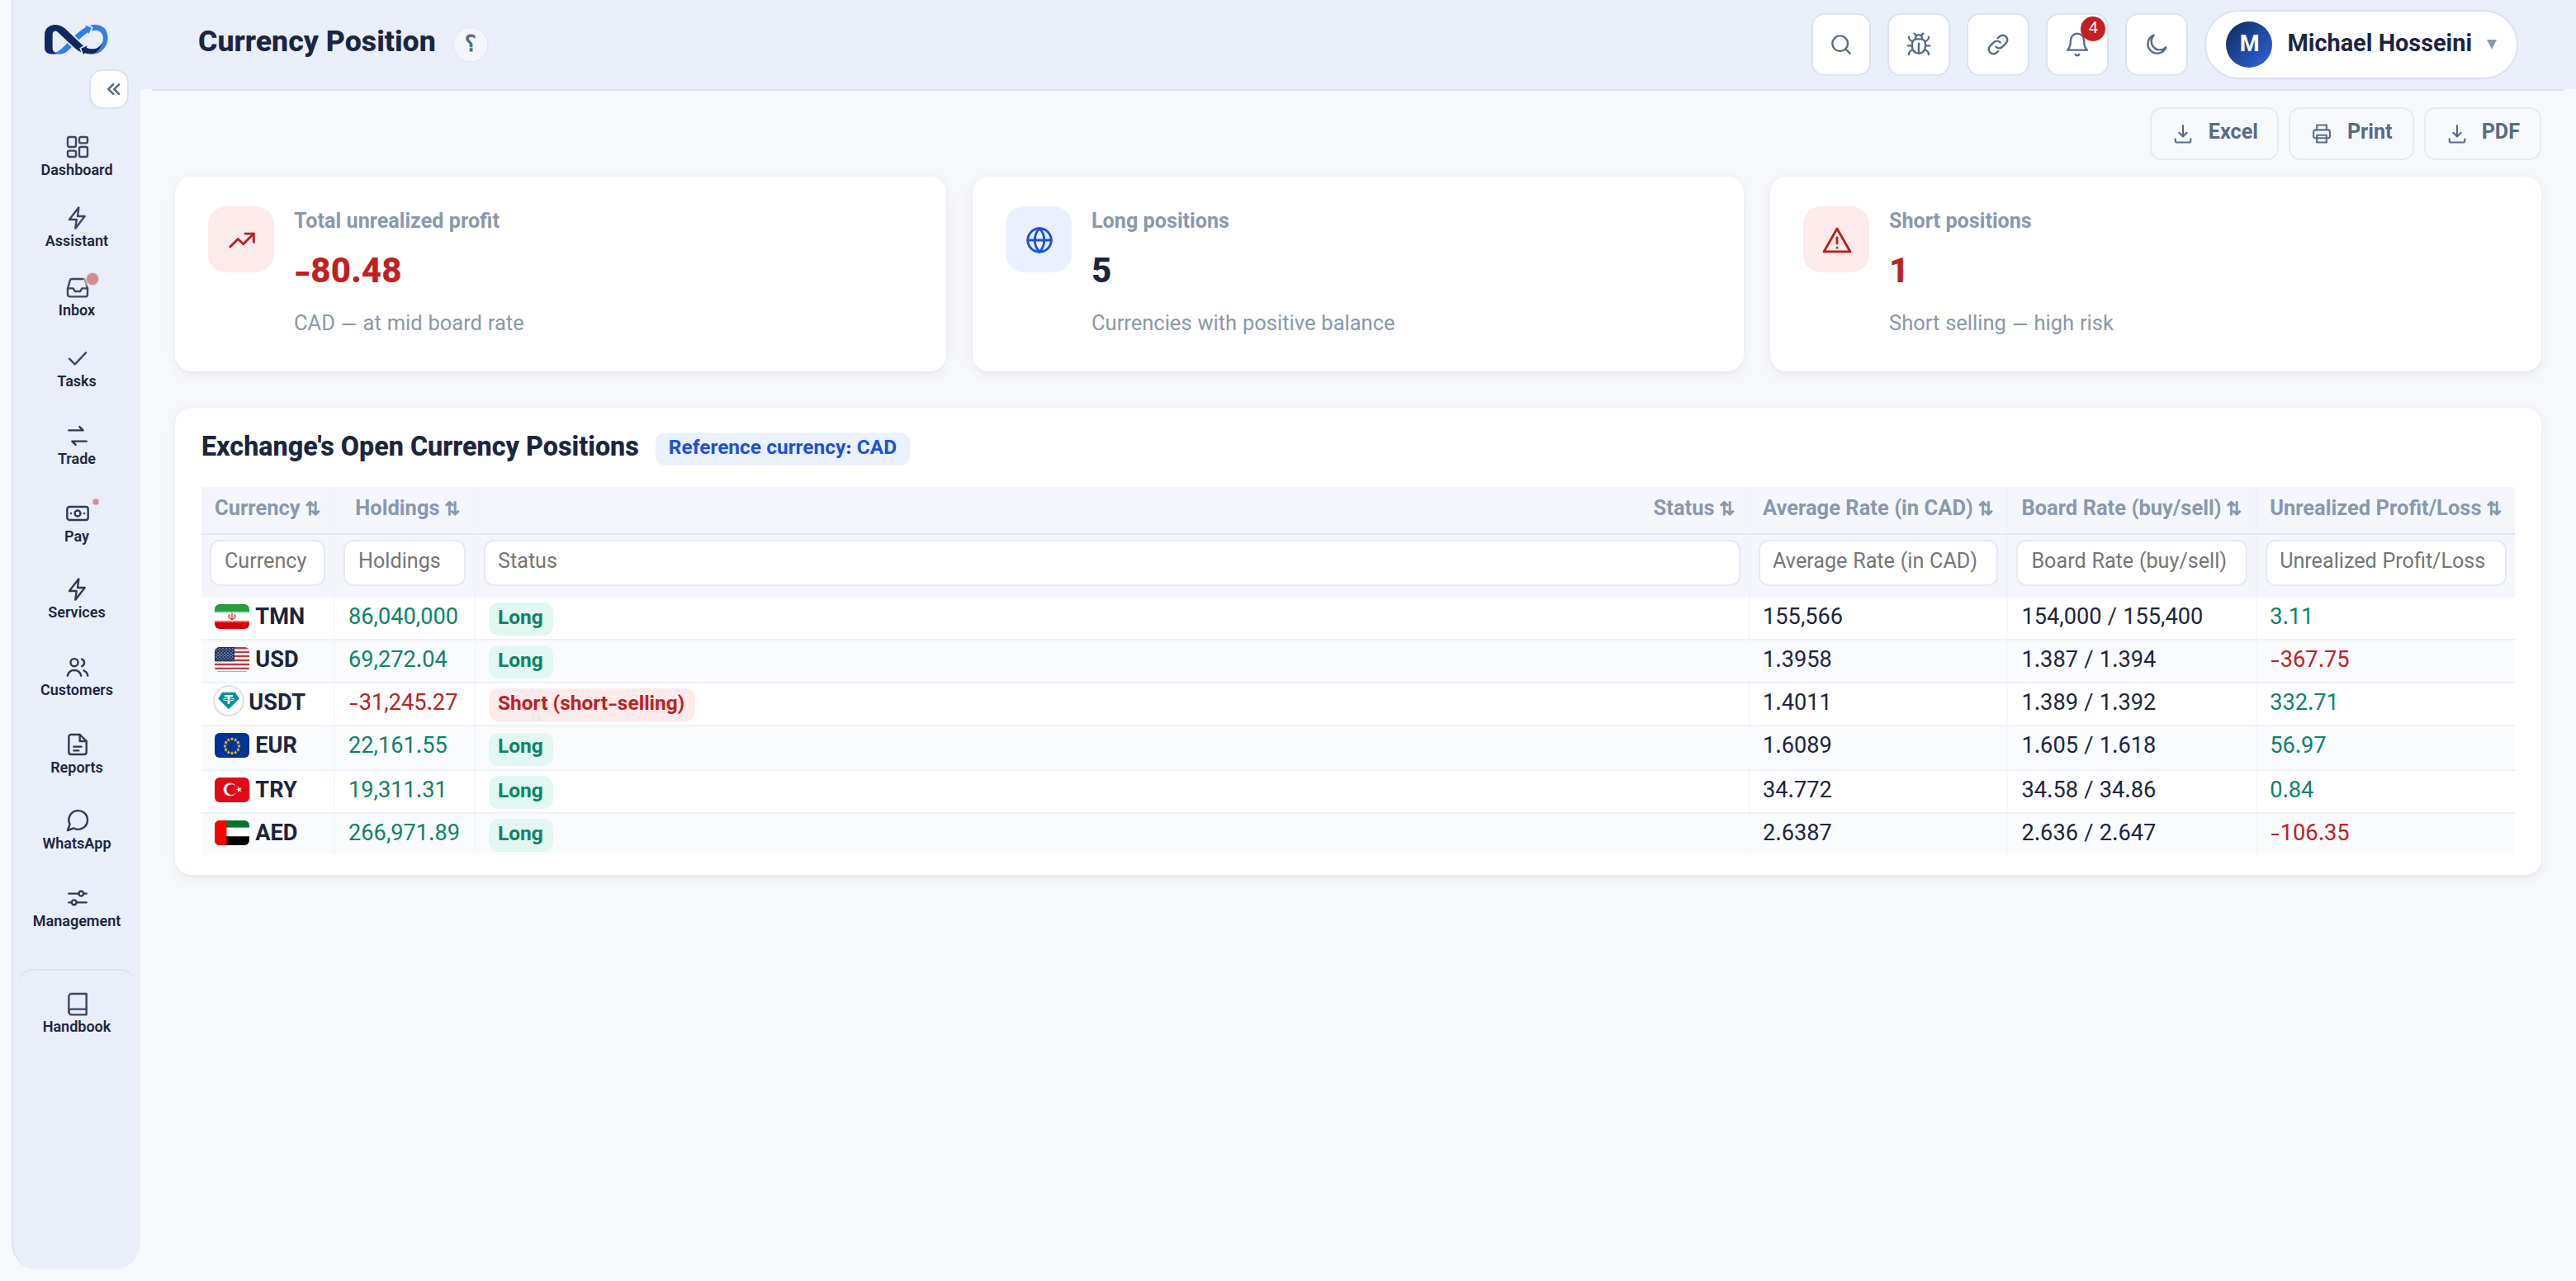Open the notifications bell
The width and height of the screenshot is (2576, 1281).
coord(2077,44)
